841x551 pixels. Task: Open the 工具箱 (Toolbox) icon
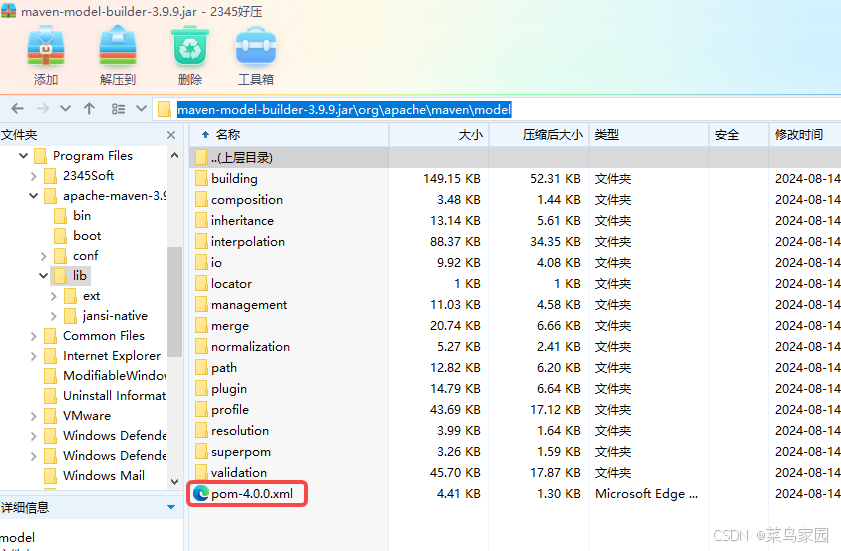click(256, 47)
